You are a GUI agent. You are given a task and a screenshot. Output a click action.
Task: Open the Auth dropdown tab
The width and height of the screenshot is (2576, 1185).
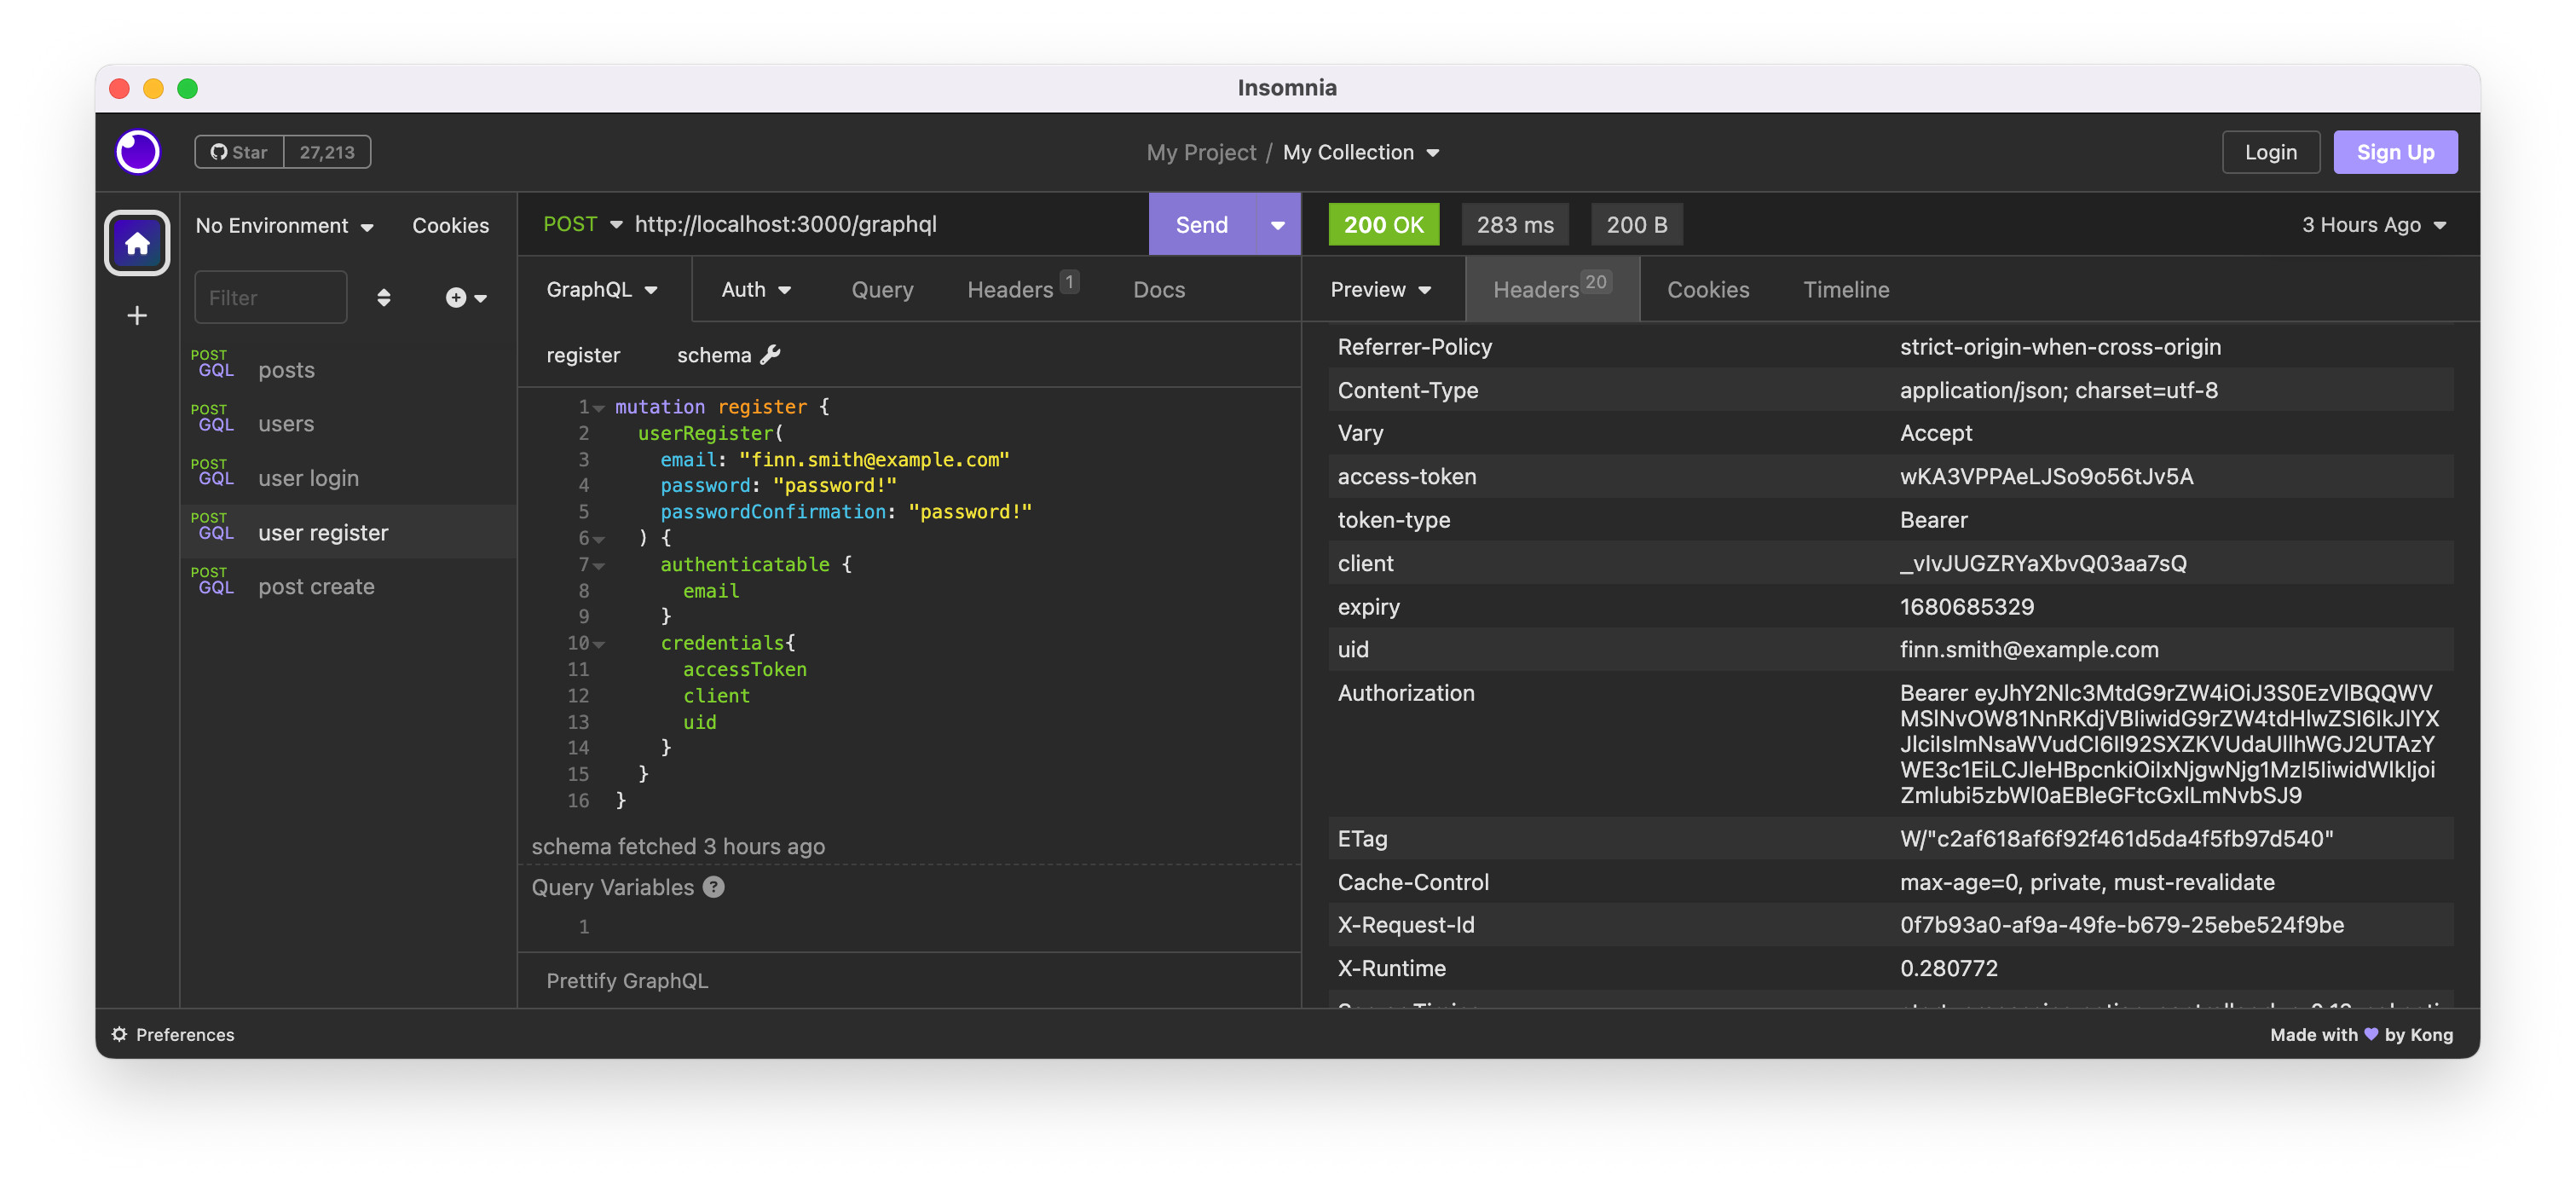[x=756, y=289]
